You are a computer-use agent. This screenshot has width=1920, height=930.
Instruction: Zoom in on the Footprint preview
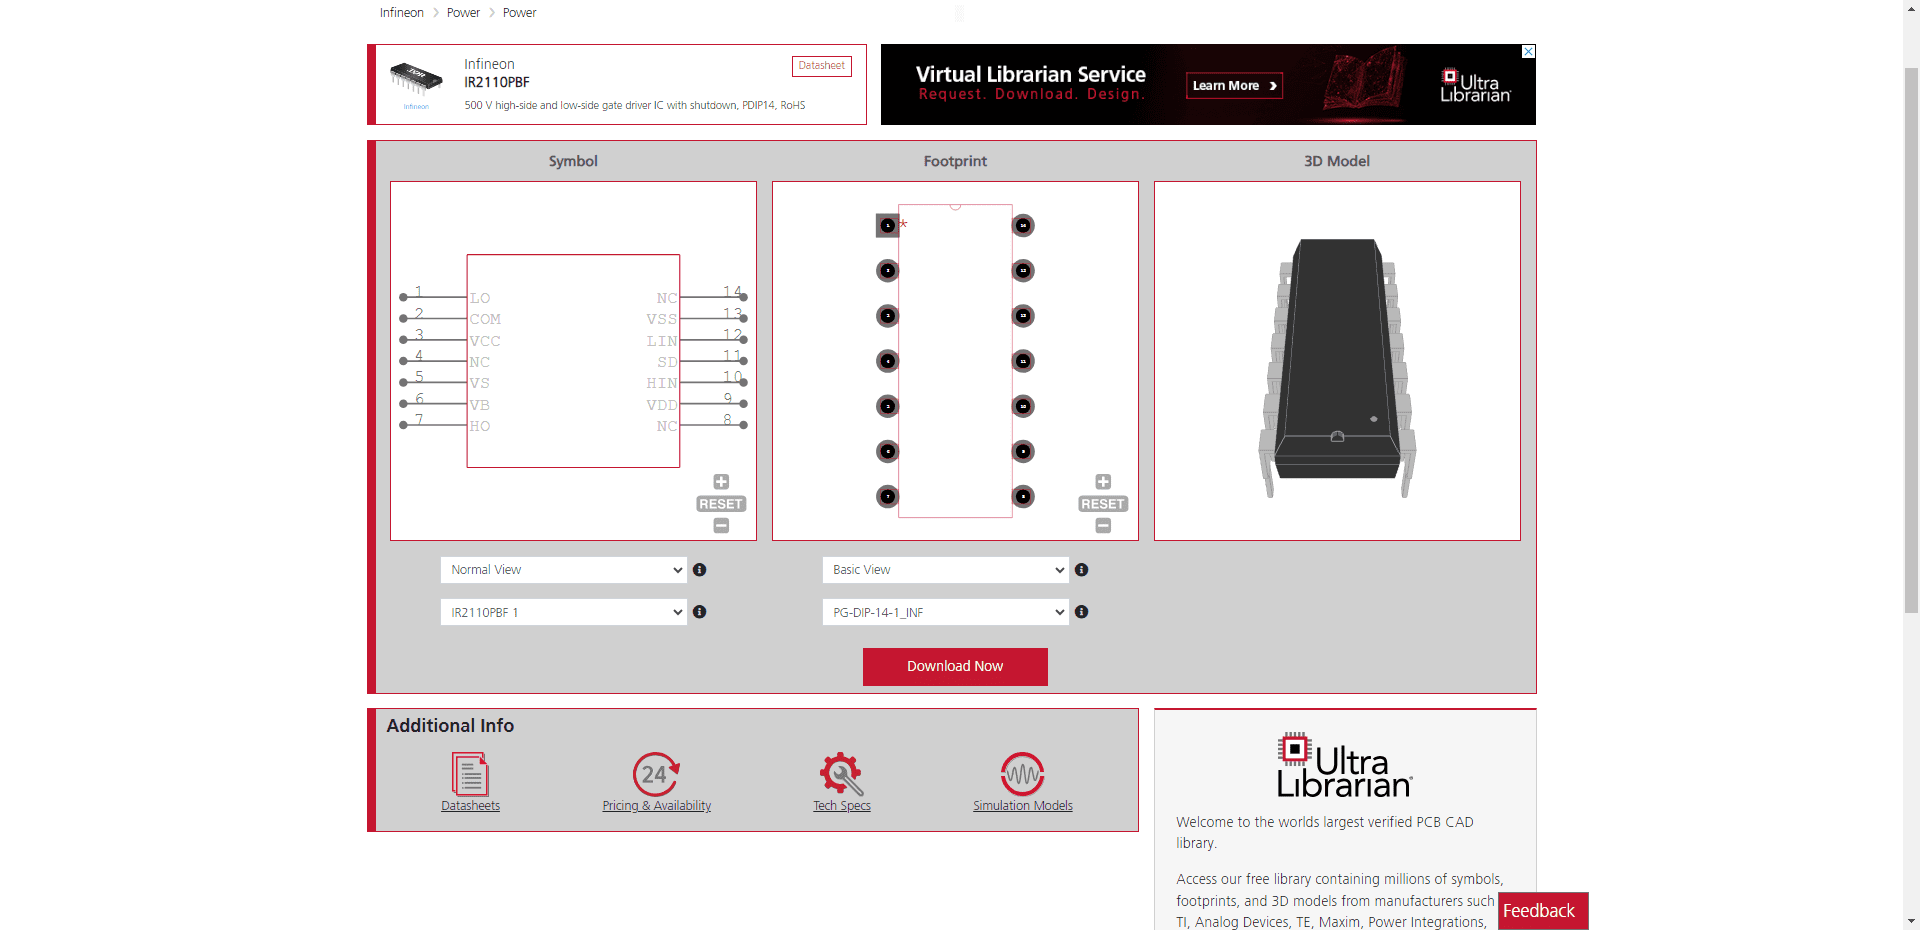click(x=1103, y=482)
